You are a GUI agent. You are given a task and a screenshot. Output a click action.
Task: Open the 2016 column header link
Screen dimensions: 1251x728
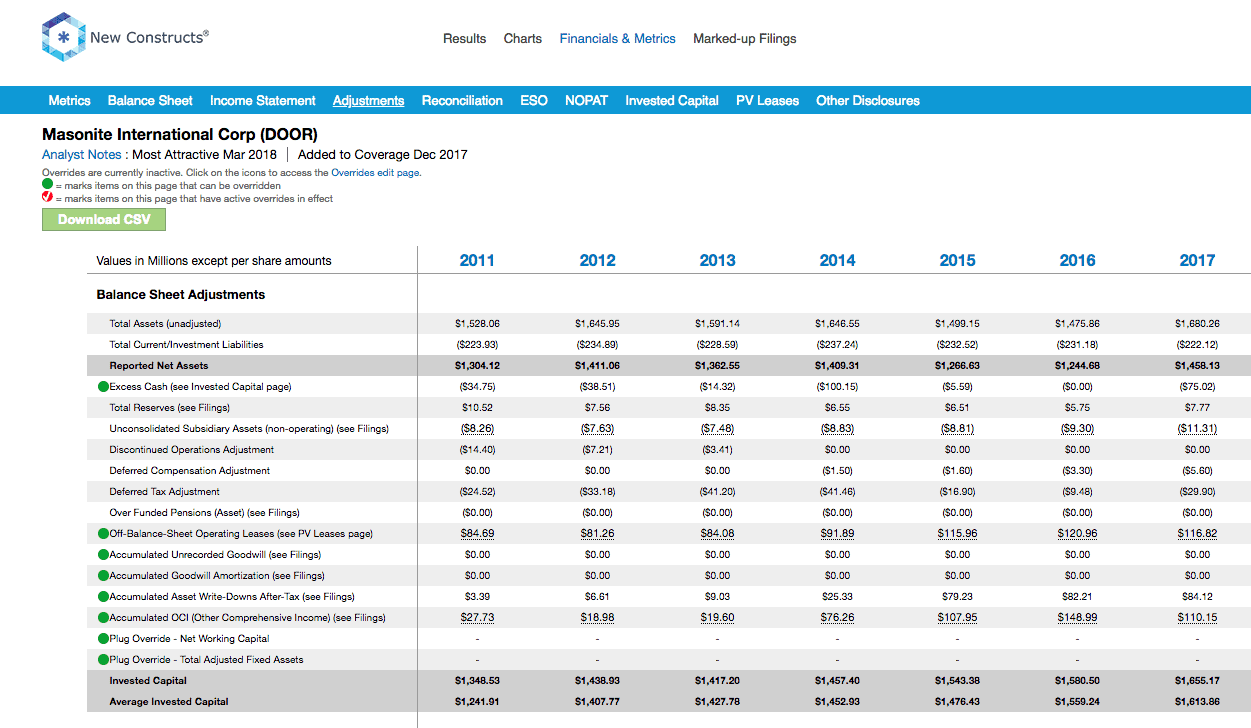point(1077,260)
